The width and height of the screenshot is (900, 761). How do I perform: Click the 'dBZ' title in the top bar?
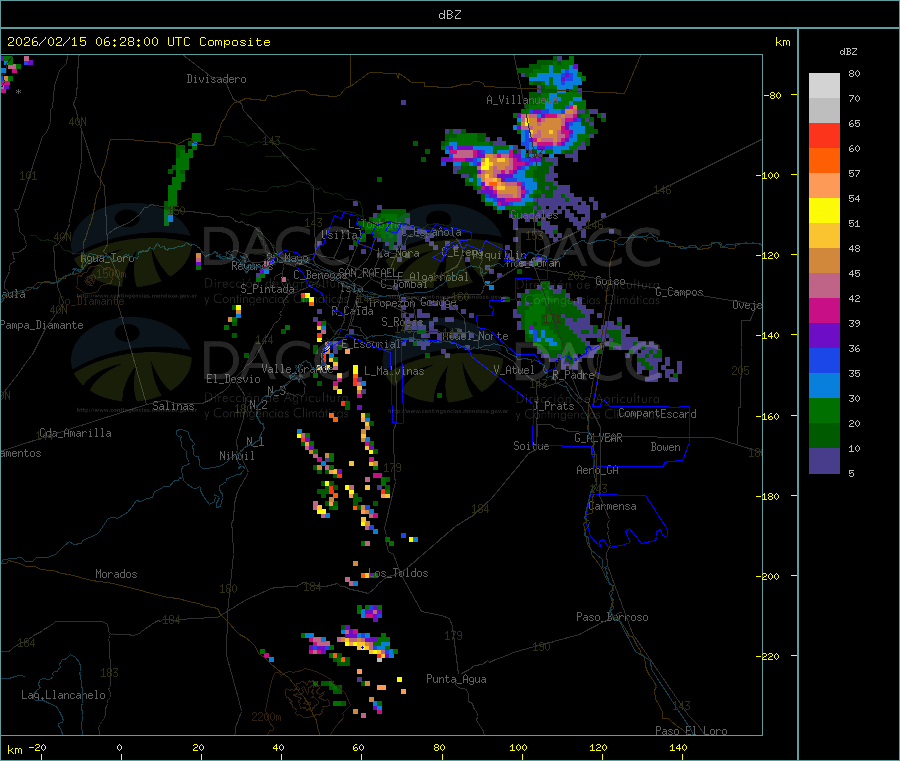449,15
